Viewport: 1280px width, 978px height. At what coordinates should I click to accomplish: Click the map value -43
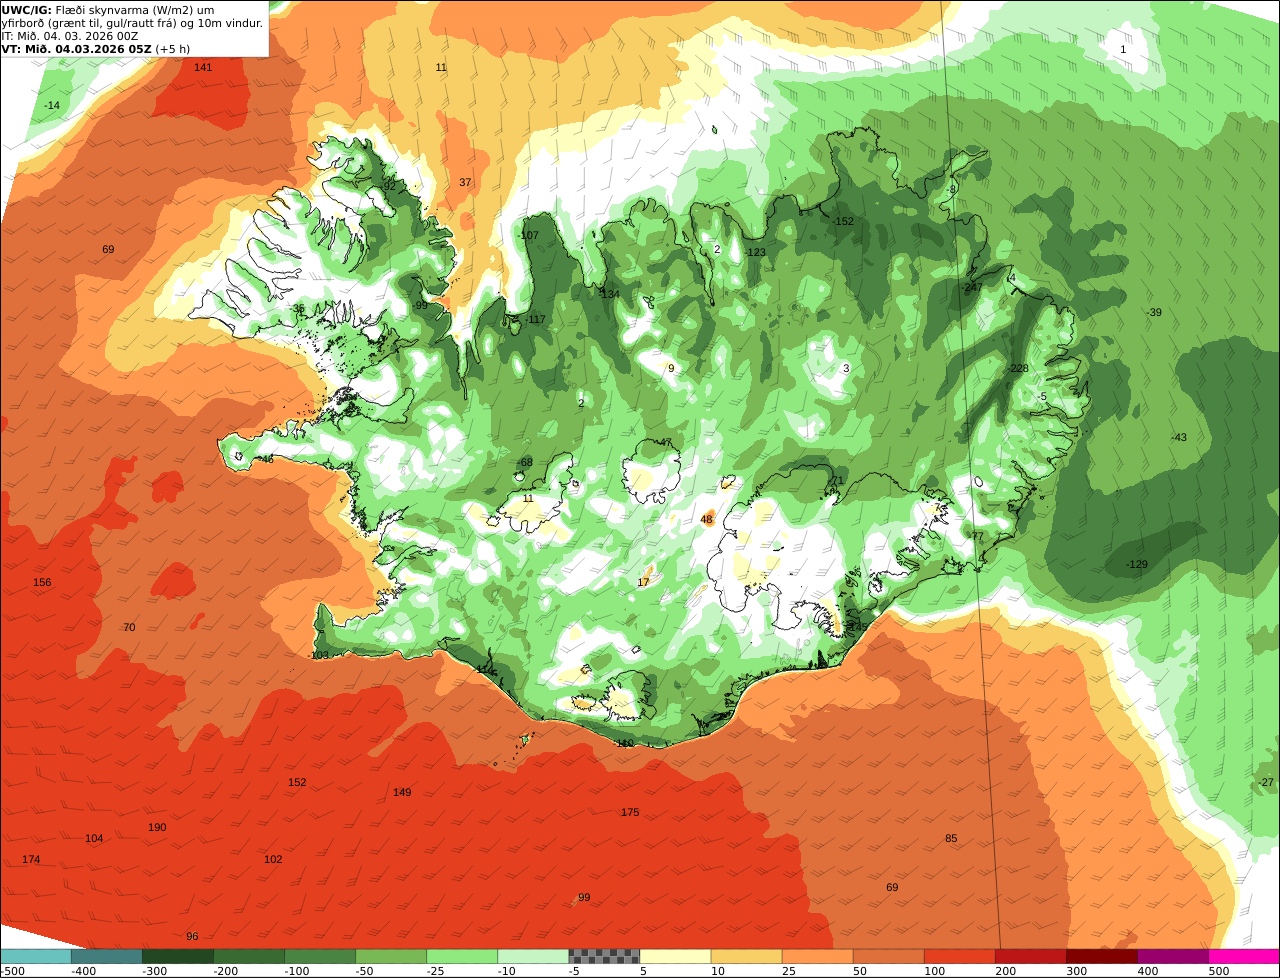pos(1178,437)
